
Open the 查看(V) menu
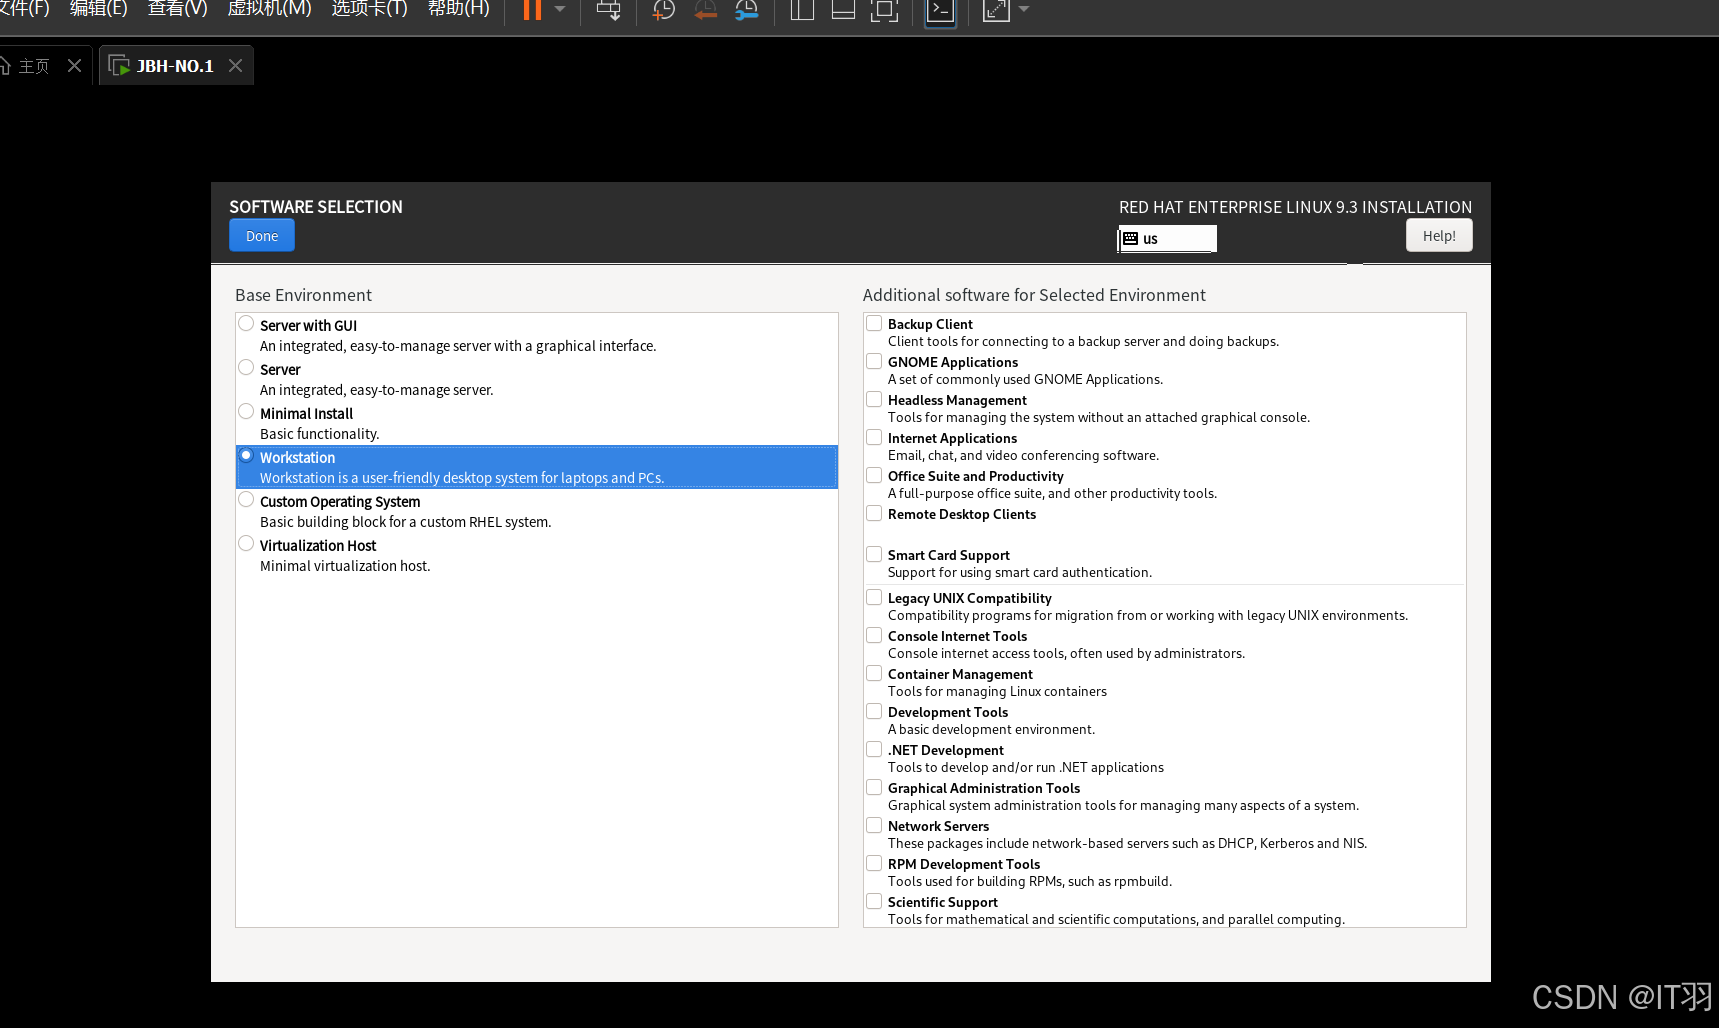click(x=178, y=8)
